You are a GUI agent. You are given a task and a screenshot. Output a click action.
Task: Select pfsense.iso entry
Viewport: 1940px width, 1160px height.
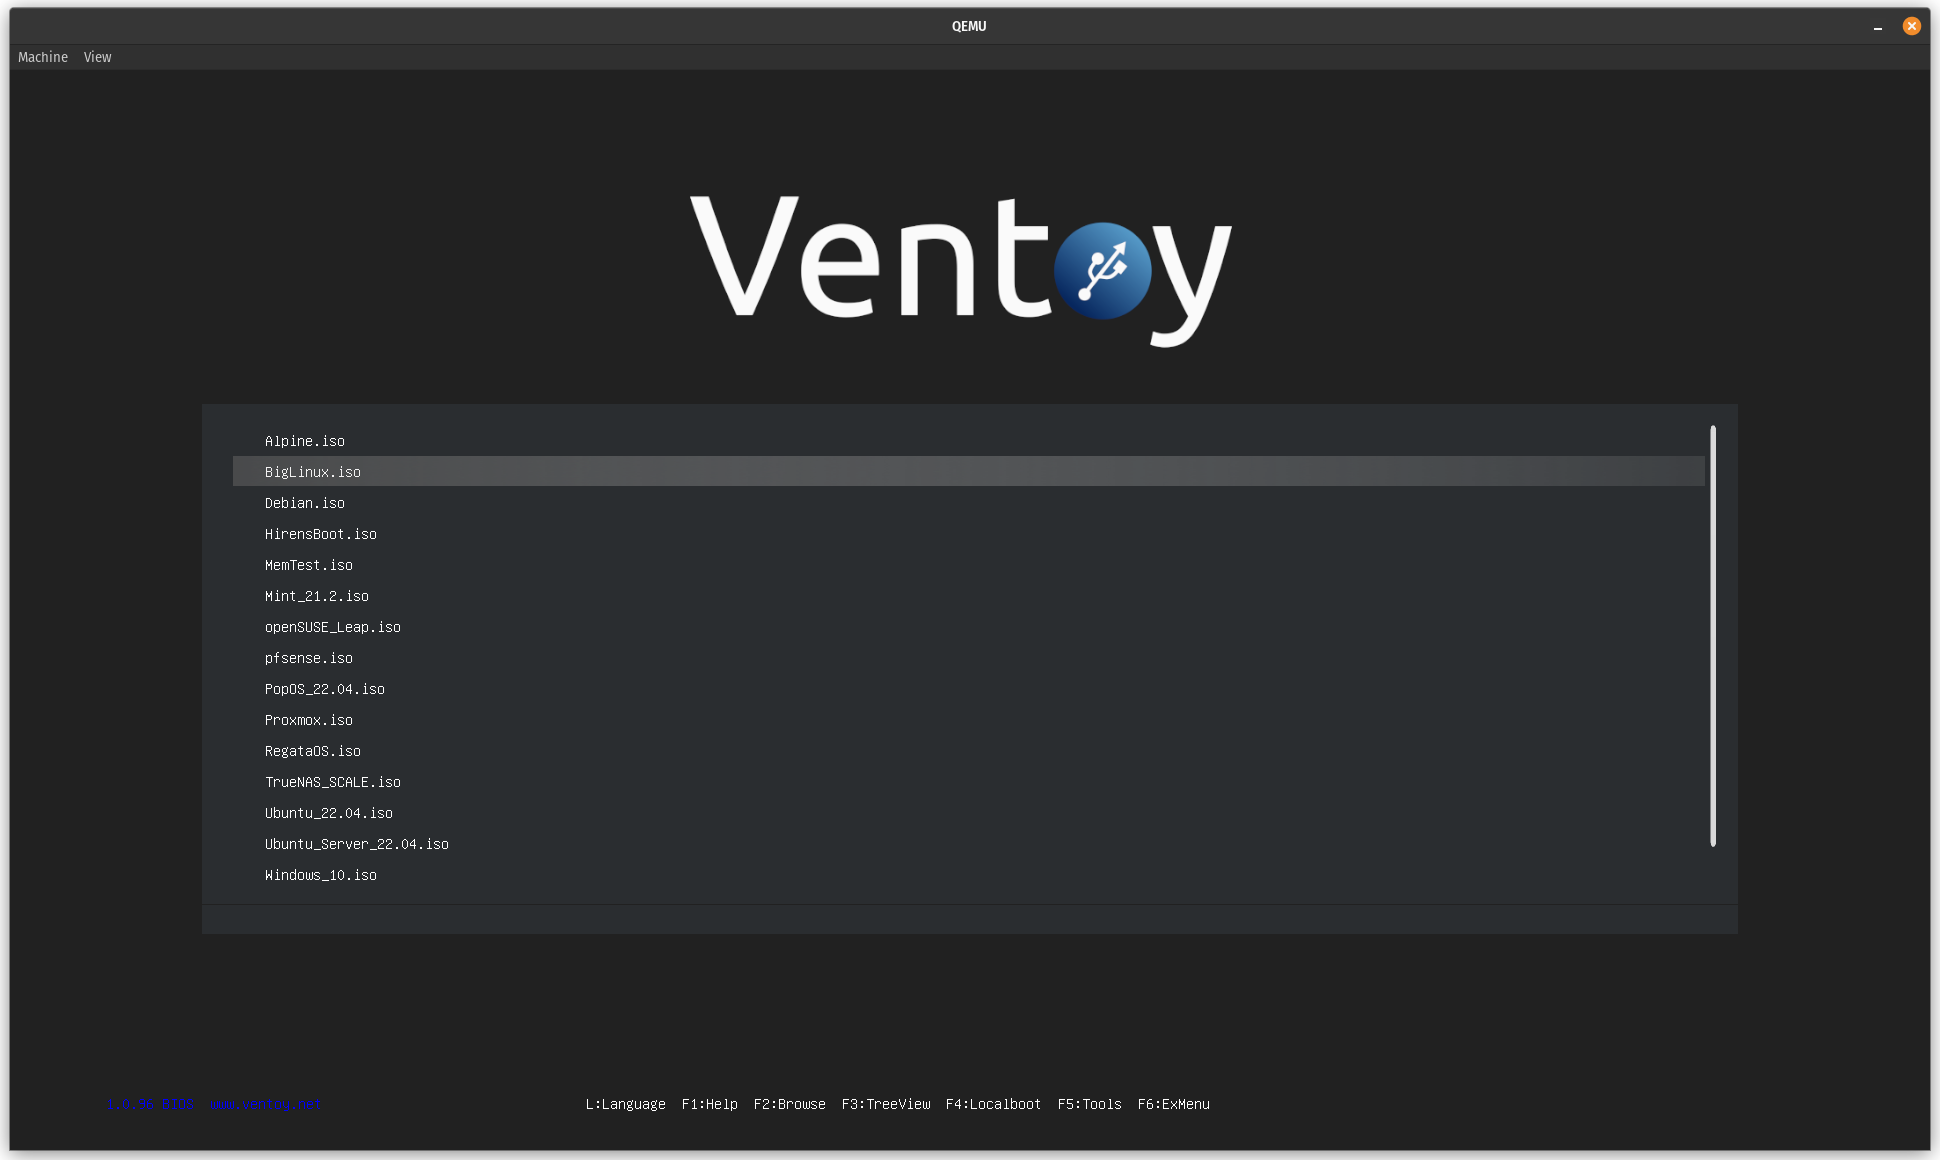(x=968, y=658)
